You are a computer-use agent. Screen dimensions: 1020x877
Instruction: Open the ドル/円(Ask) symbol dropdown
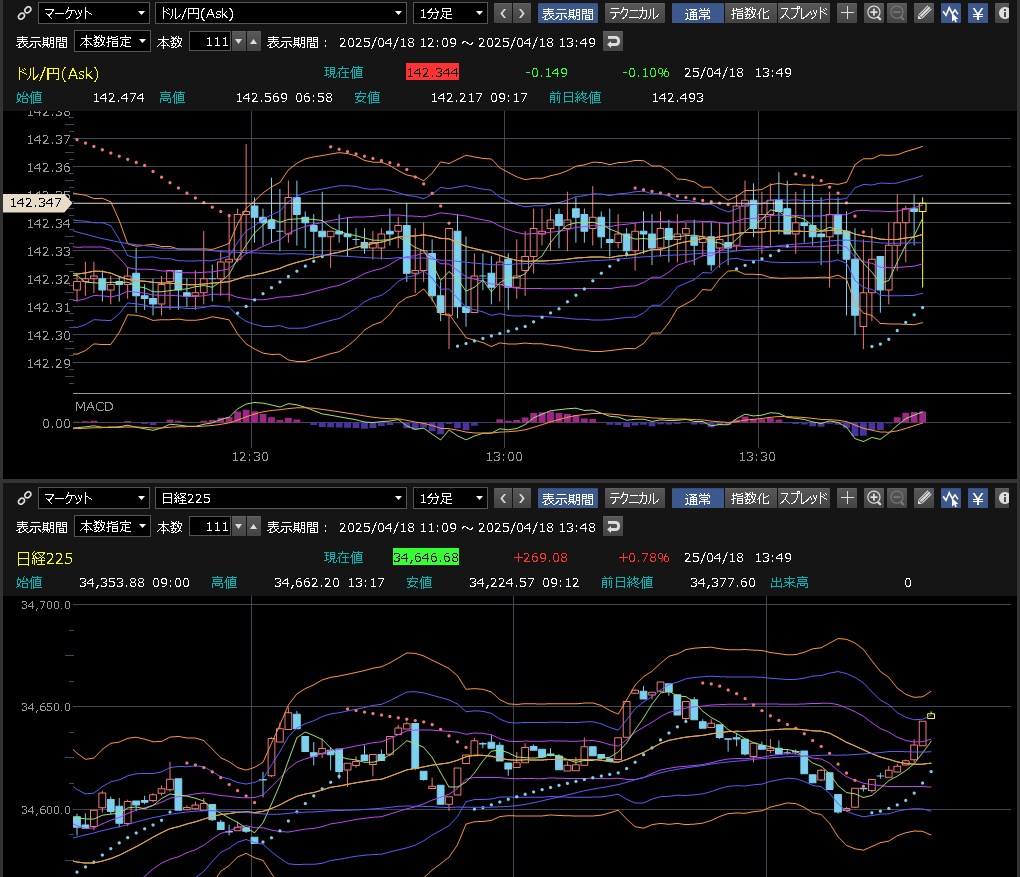(281, 13)
